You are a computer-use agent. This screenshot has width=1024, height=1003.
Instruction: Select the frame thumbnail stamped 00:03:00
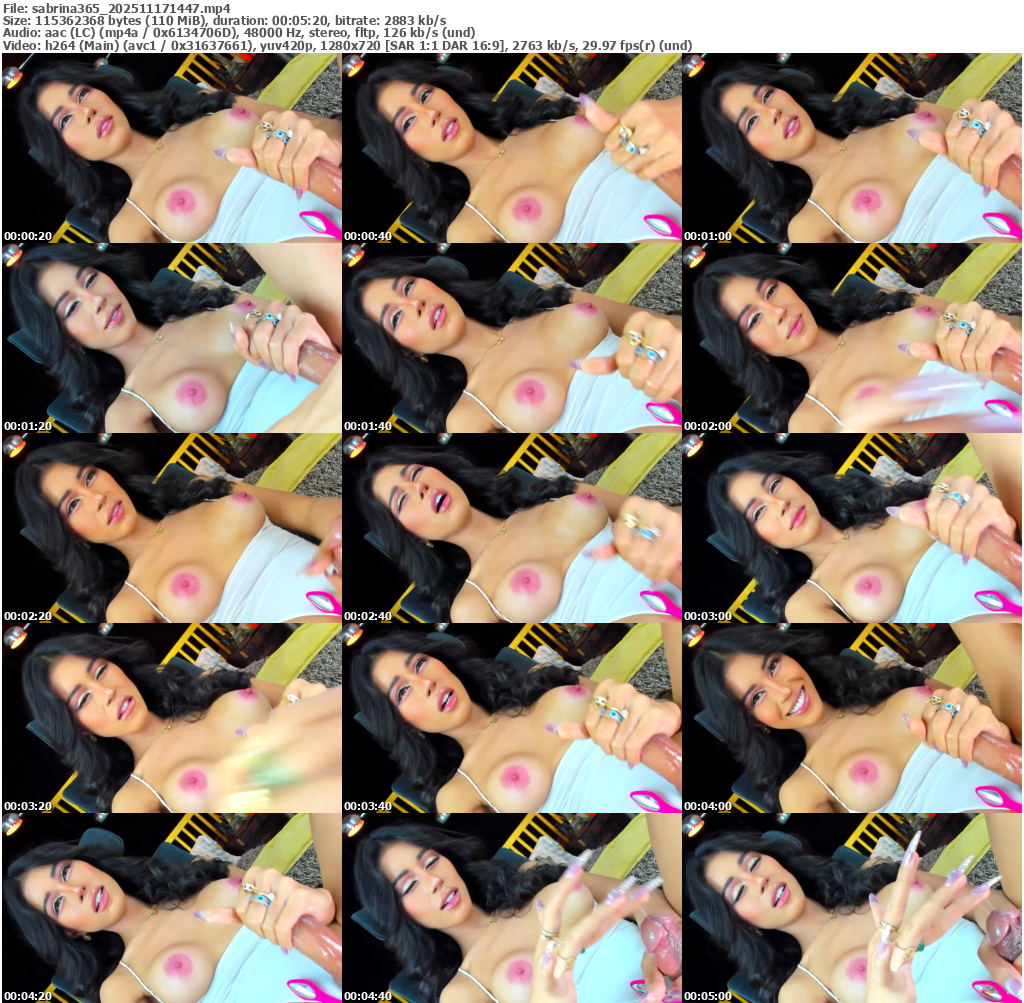(852, 528)
